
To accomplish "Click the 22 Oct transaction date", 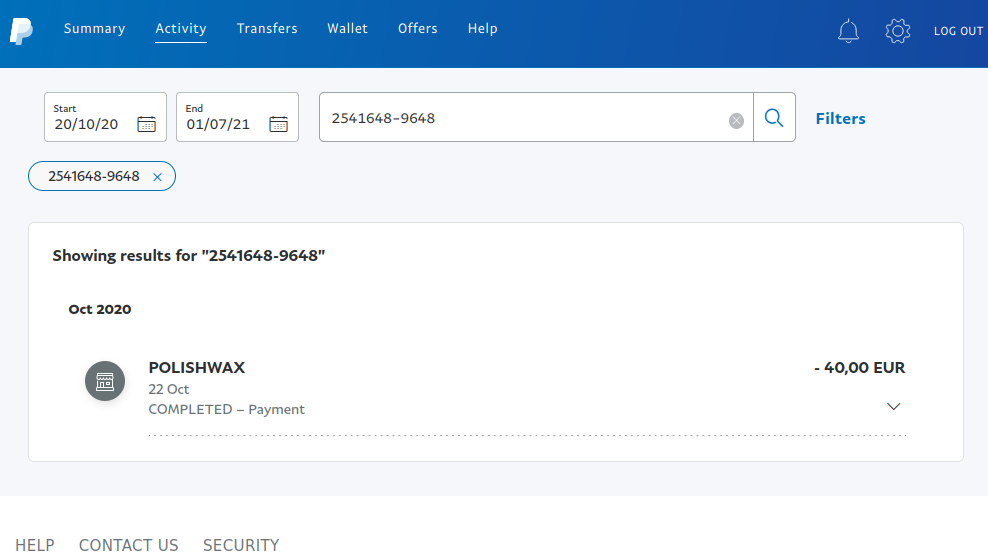I will tap(169, 389).
